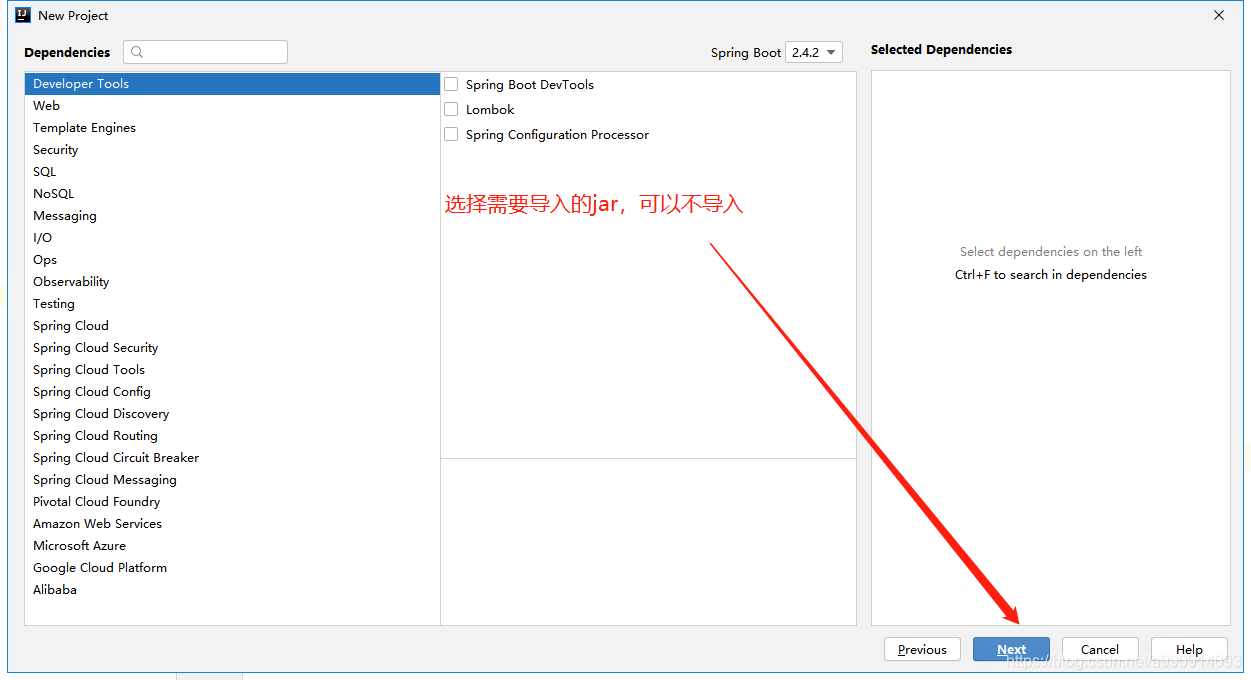Open the Alibaba category
1251x680 pixels.
pos(232,590)
